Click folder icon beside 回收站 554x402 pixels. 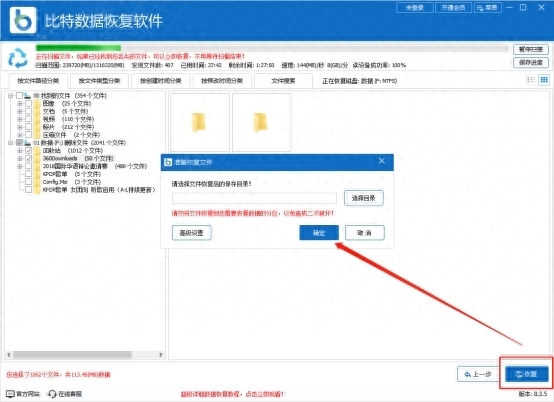(x=37, y=150)
